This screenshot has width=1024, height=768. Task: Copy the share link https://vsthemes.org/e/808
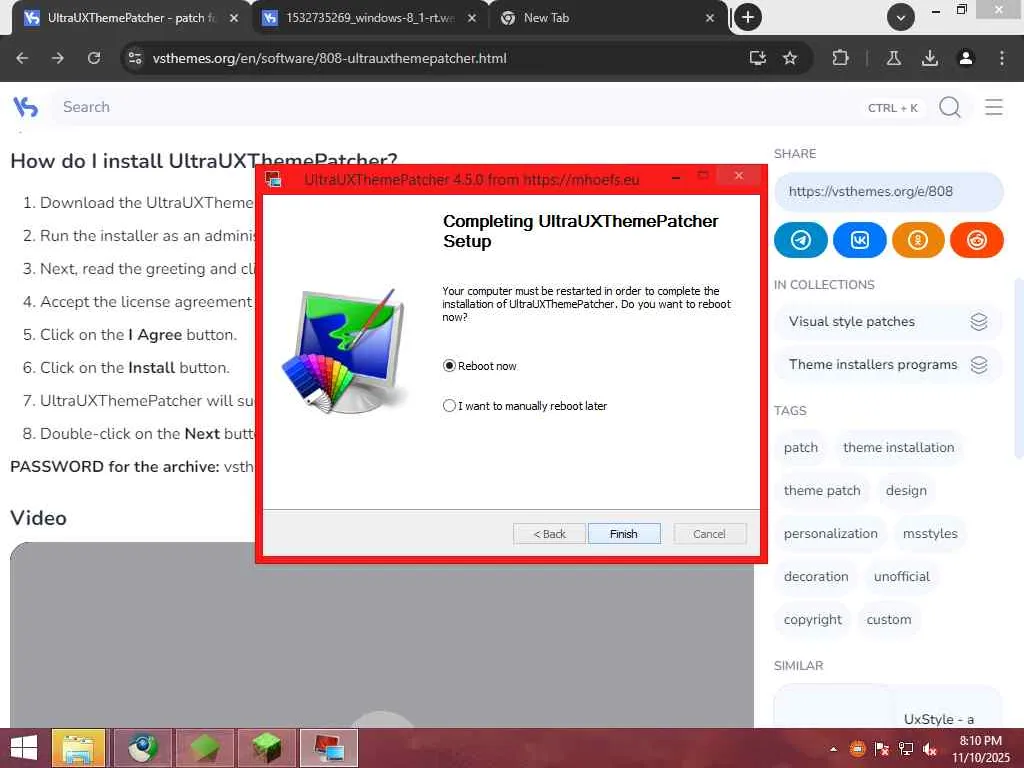point(888,191)
